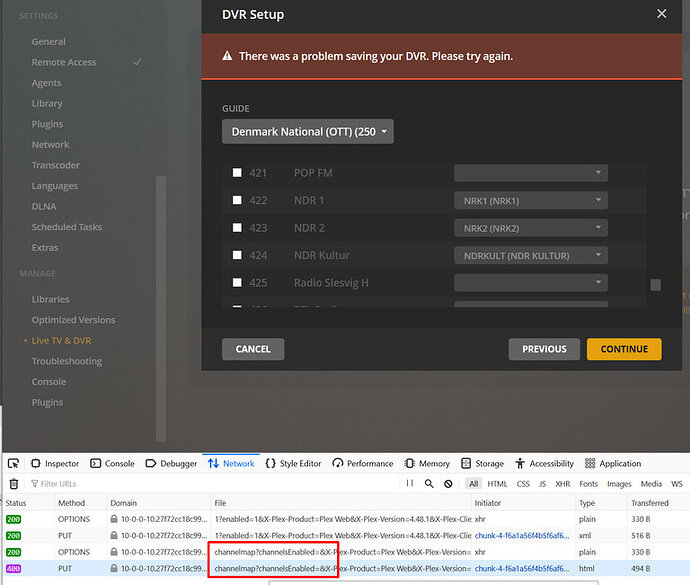Select the Network tab
This screenshot has height=585, width=690.
click(x=231, y=464)
